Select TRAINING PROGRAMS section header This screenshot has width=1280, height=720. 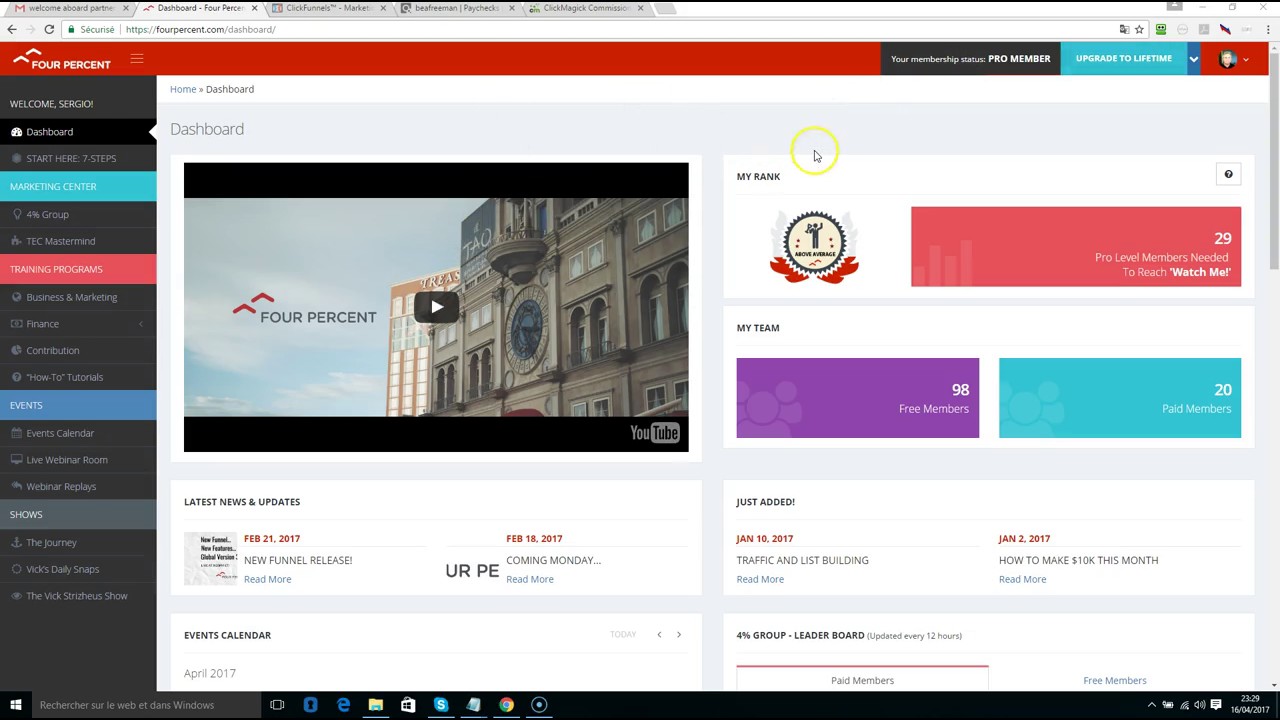[78, 269]
